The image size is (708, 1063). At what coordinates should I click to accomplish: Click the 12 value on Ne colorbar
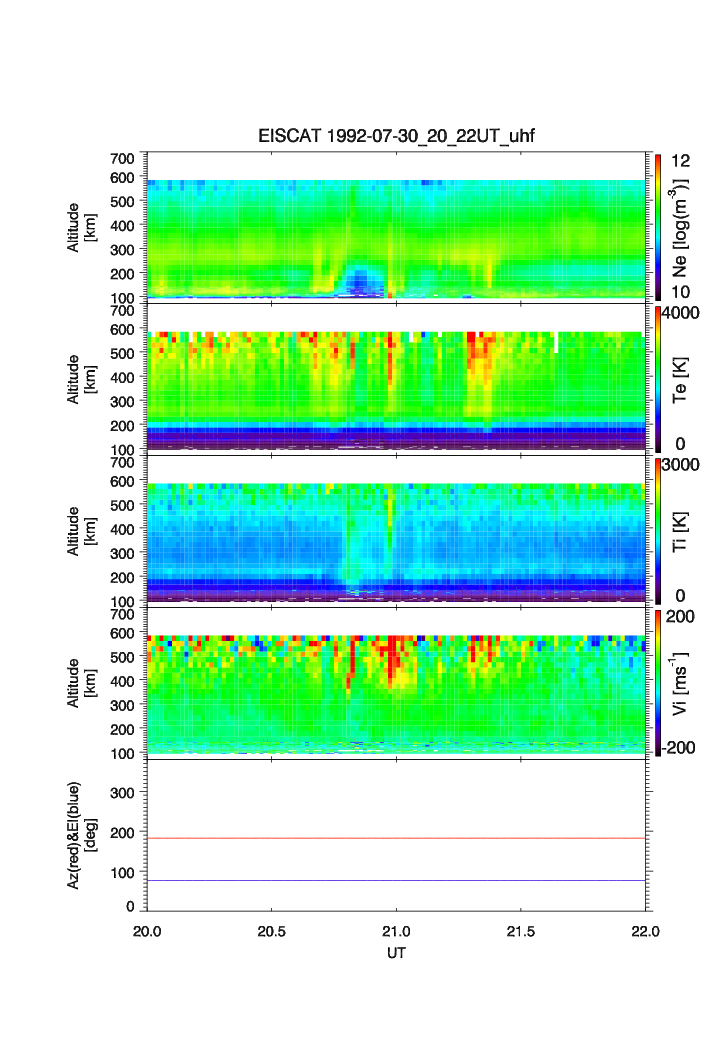[680, 161]
